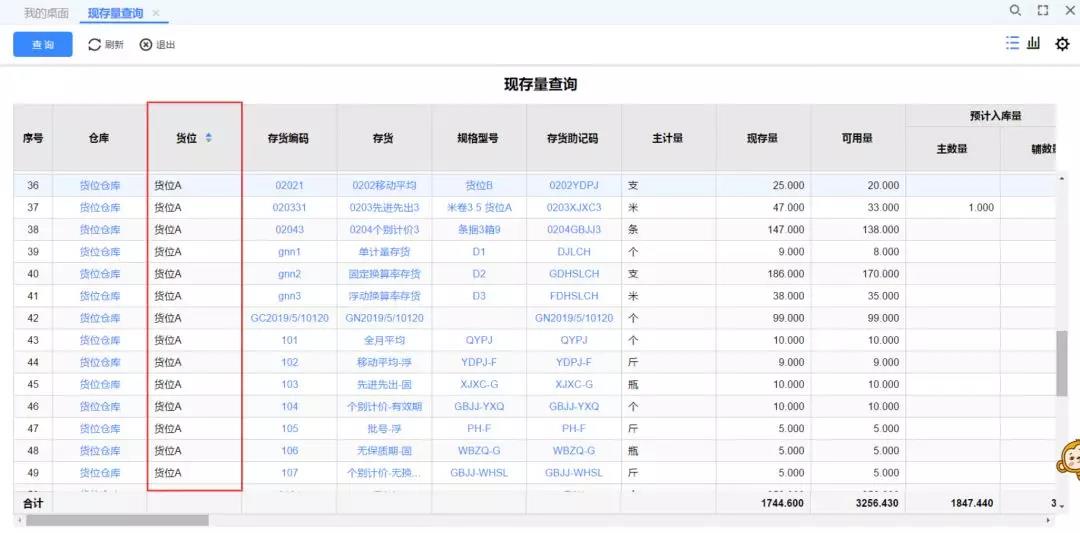Viewport: 1080px width, 533px height.
Task: Open stock code 020331 link
Action: (x=289, y=207)
